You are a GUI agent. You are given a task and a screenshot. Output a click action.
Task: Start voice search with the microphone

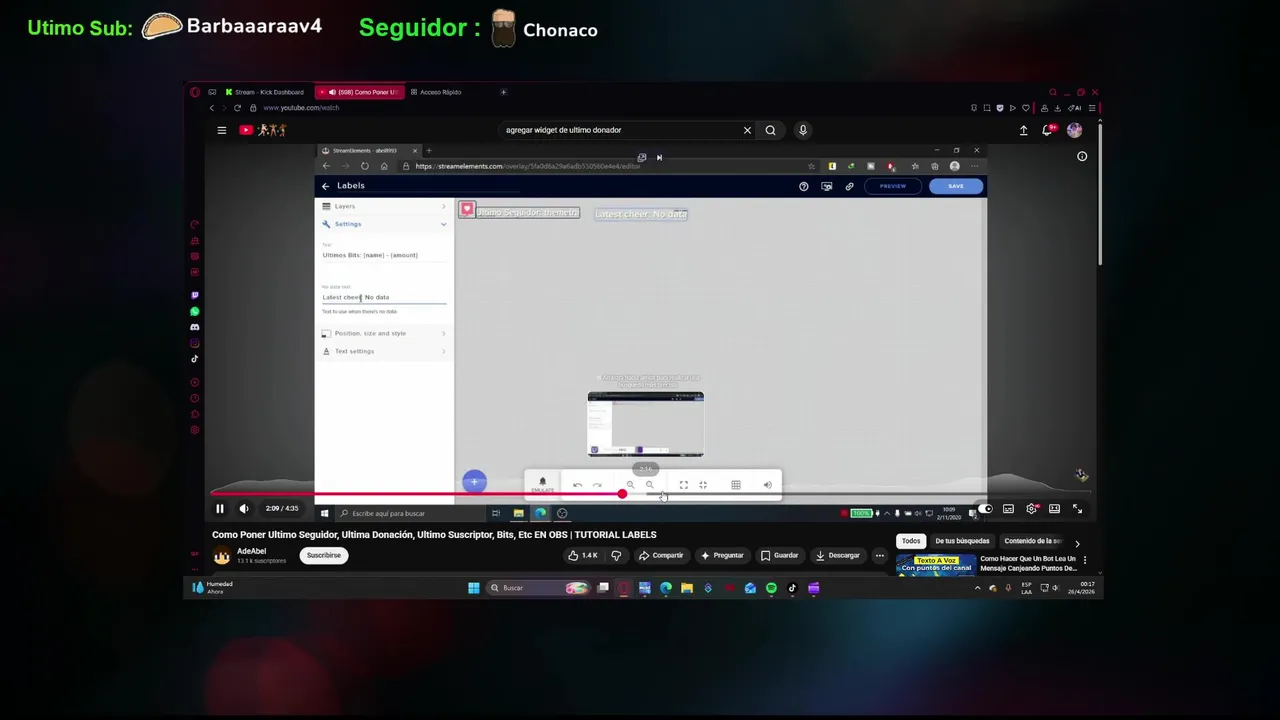click(802, 130)
